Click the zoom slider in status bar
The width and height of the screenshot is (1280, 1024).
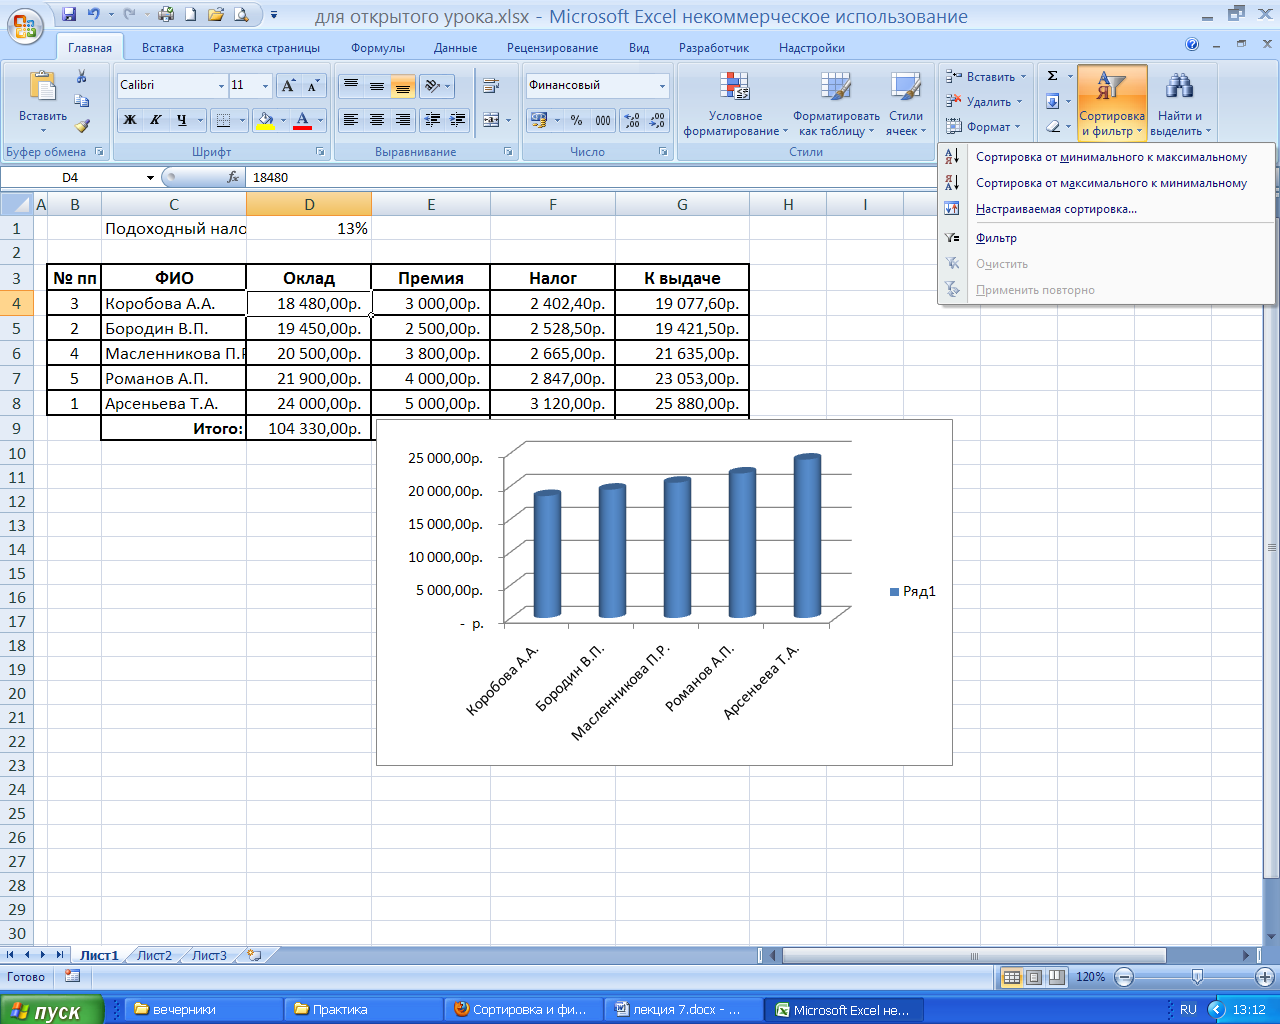(1196, 977)
